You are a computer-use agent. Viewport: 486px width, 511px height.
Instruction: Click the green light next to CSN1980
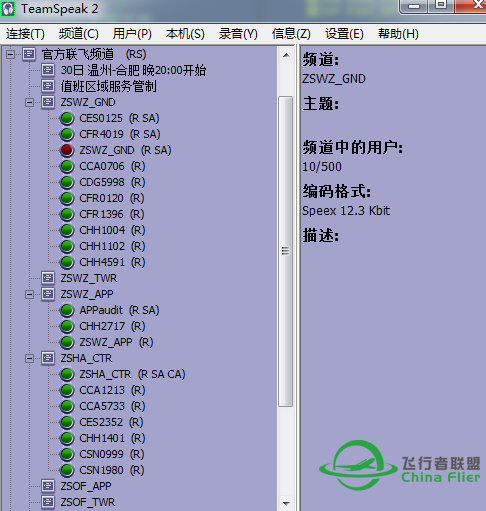point(67,470)
